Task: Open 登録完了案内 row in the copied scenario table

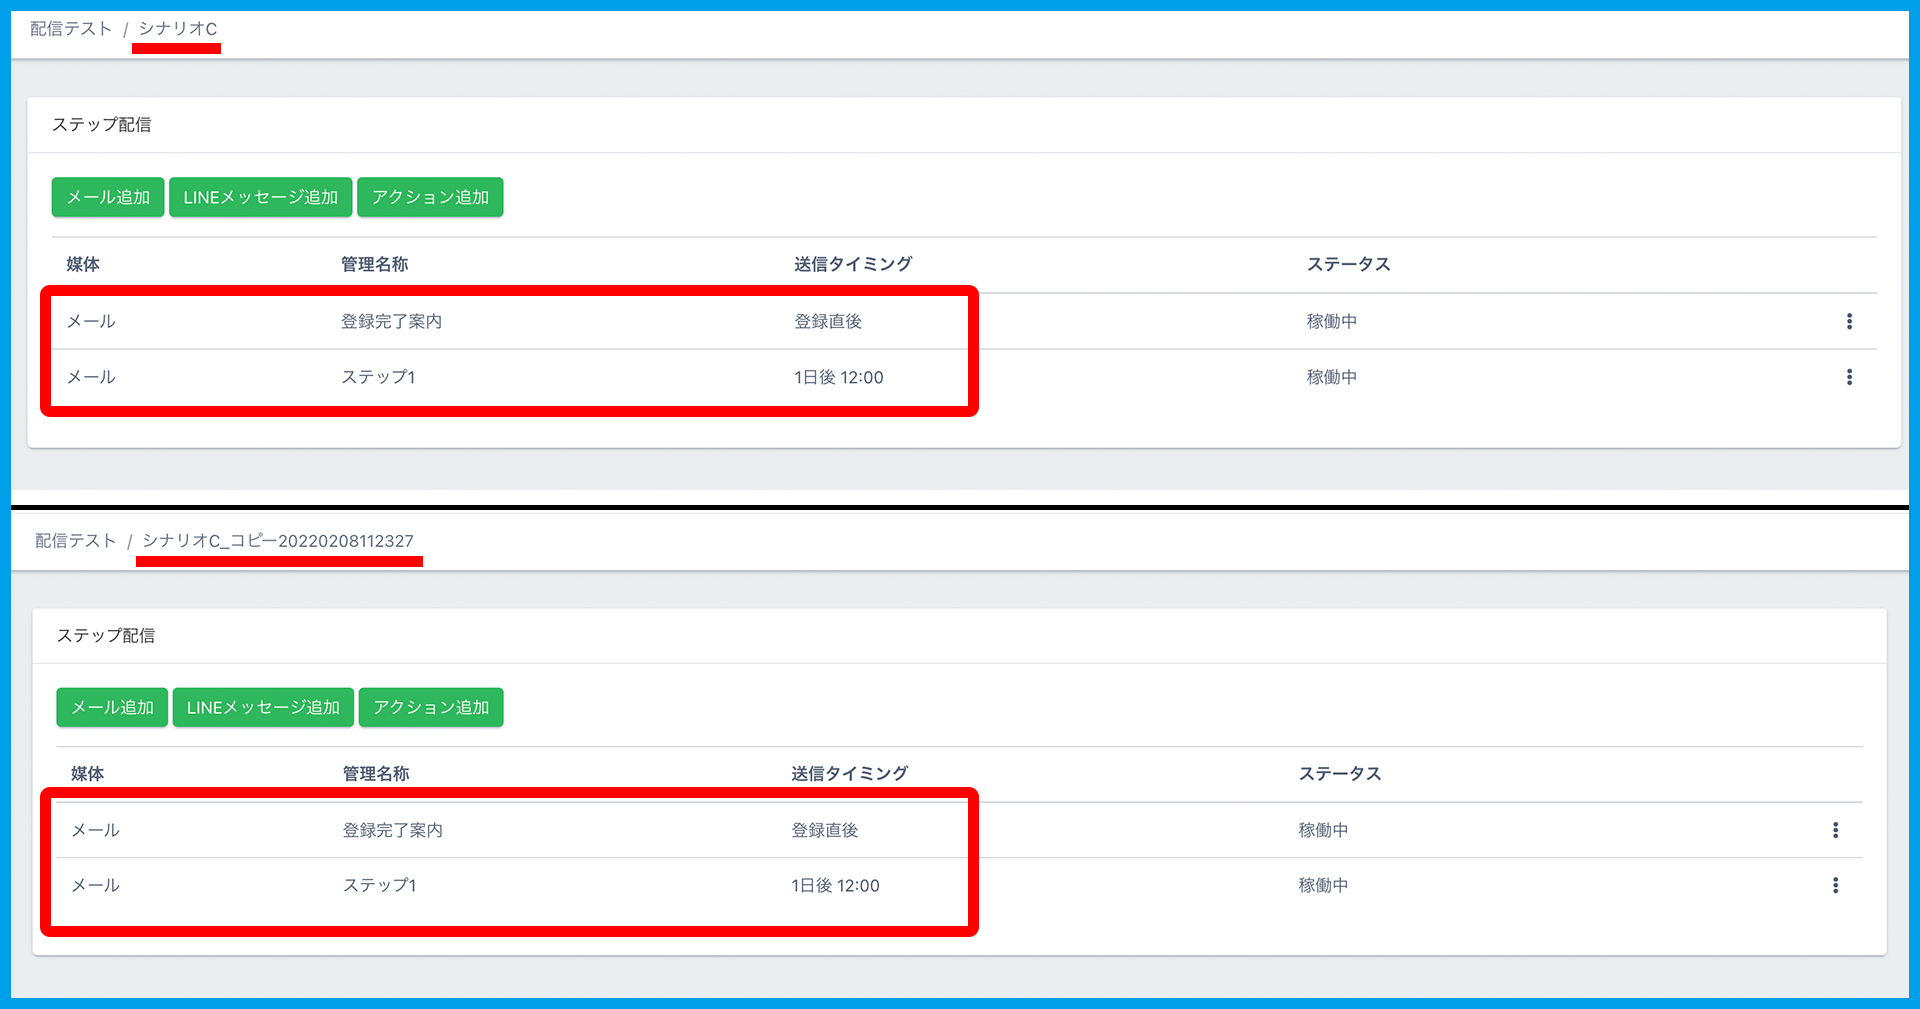Action: pos(393,830)
